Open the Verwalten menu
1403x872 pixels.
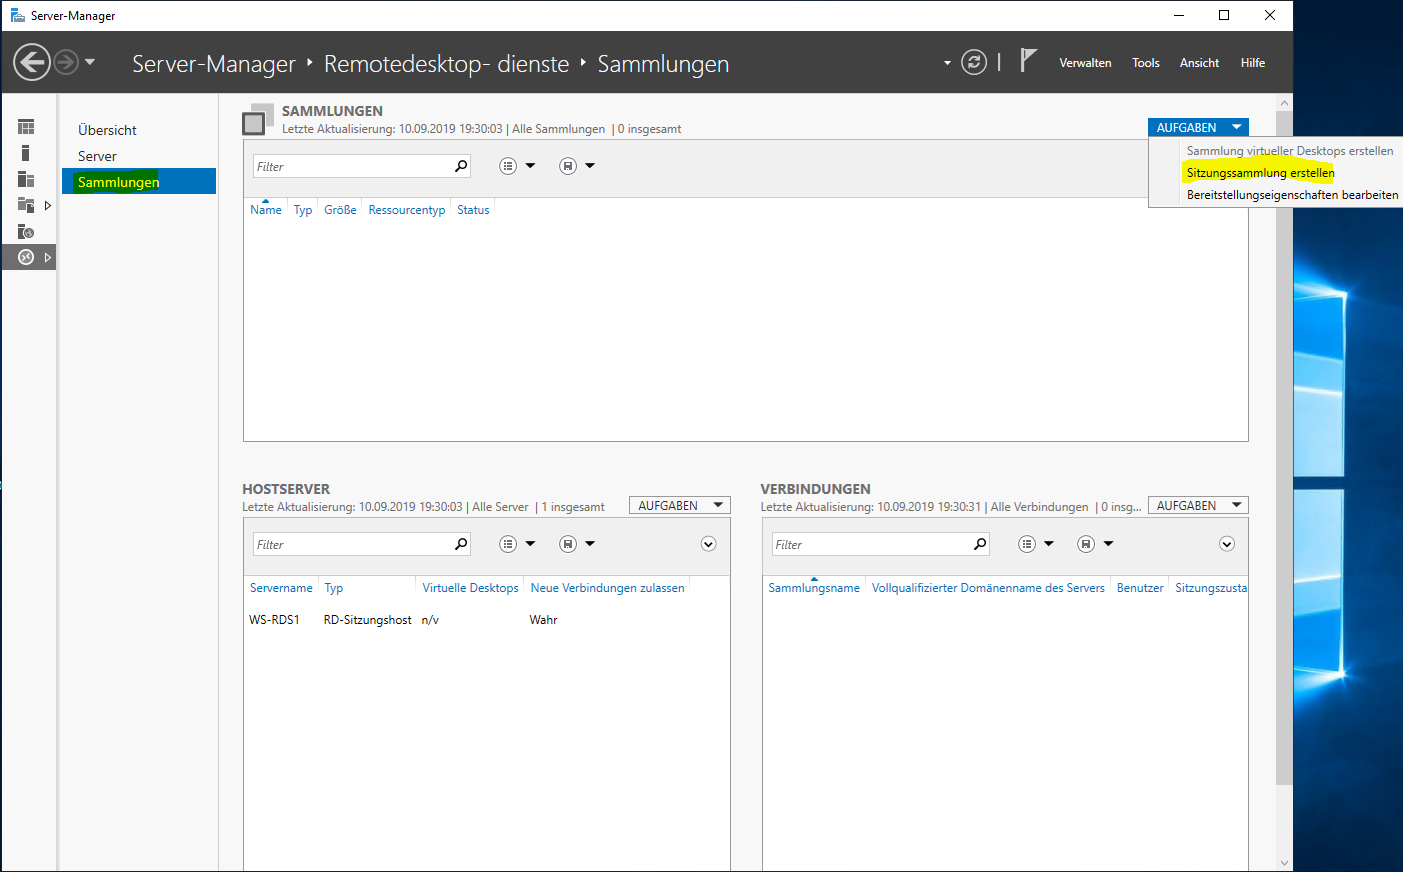click(1085, 63)
